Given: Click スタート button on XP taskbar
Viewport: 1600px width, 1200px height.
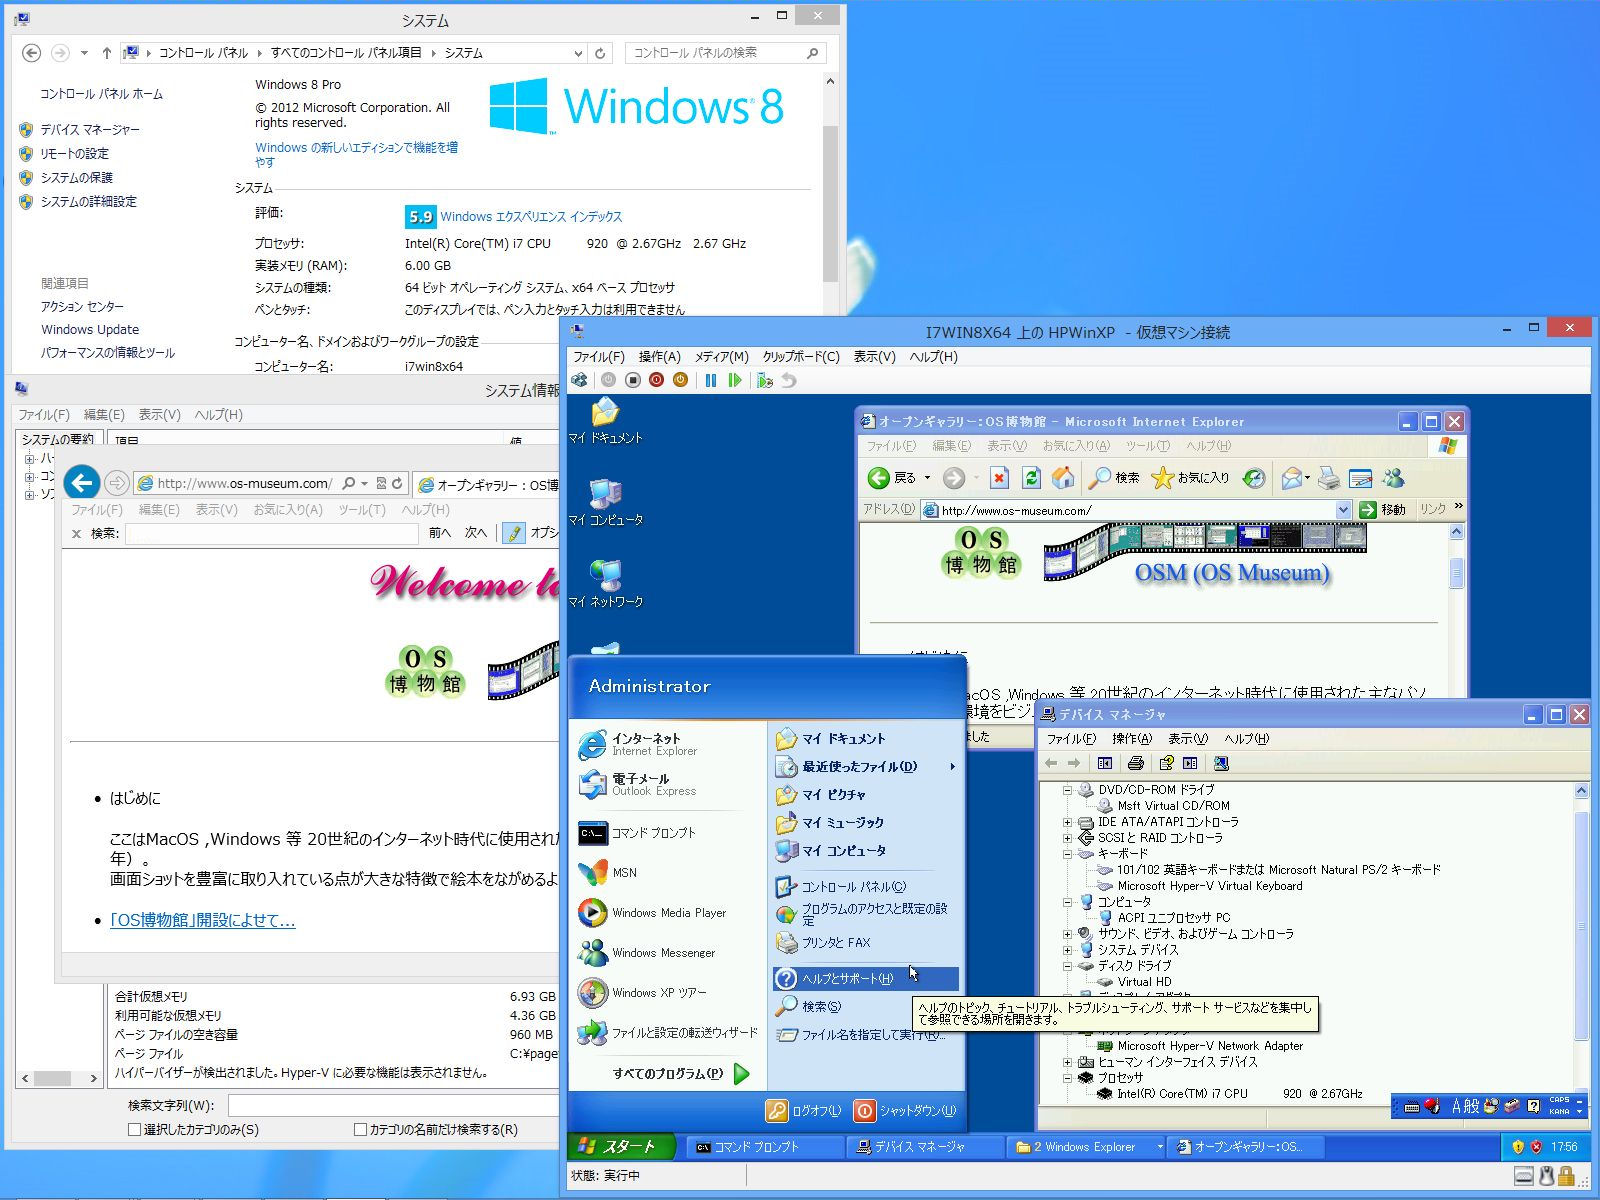Looking at the screenshot, I should pyautogui.click(x=621, y=1146).
